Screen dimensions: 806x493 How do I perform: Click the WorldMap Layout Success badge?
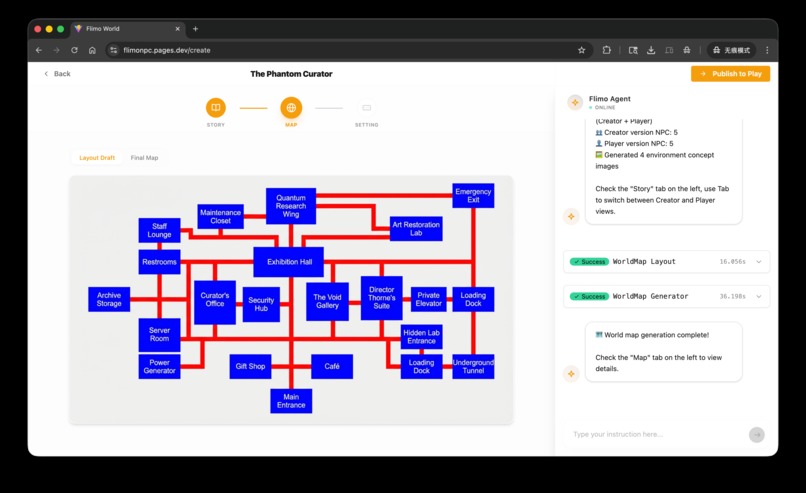[x=589, y=262]
